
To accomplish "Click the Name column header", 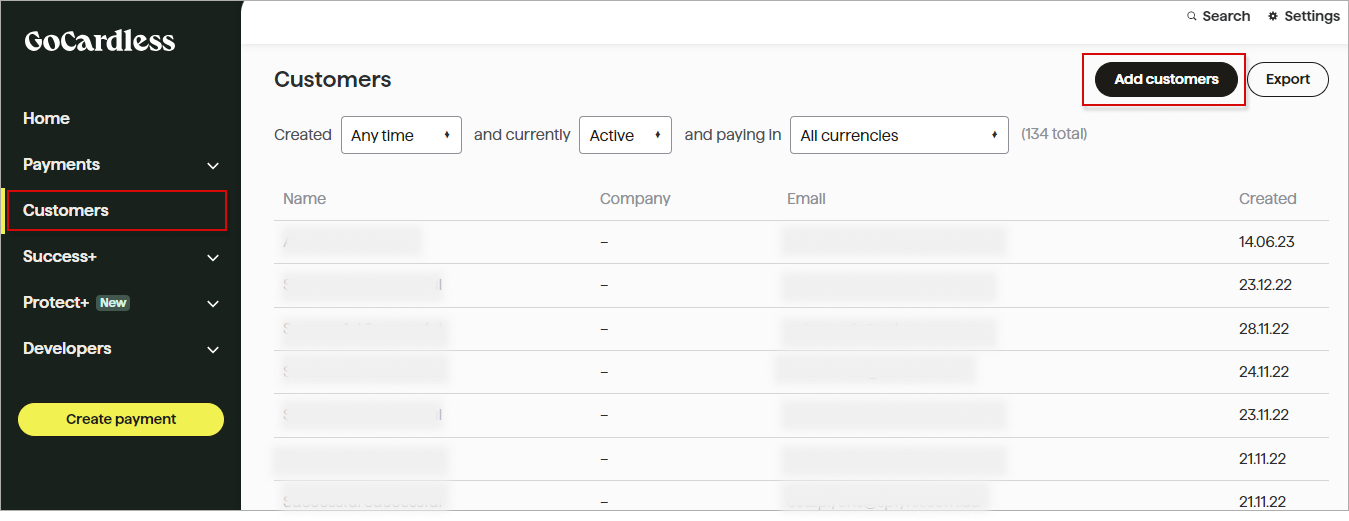I will [304, 199].
